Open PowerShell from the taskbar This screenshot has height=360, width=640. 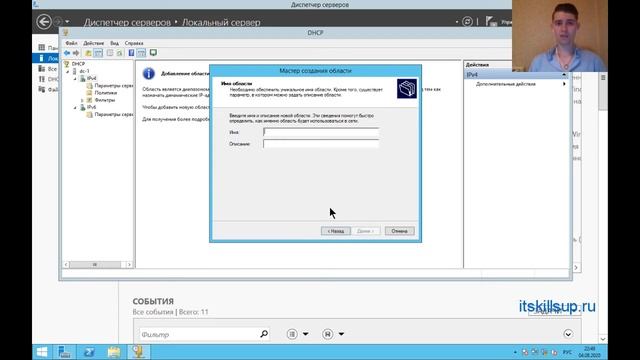click(x=89, y=352)
